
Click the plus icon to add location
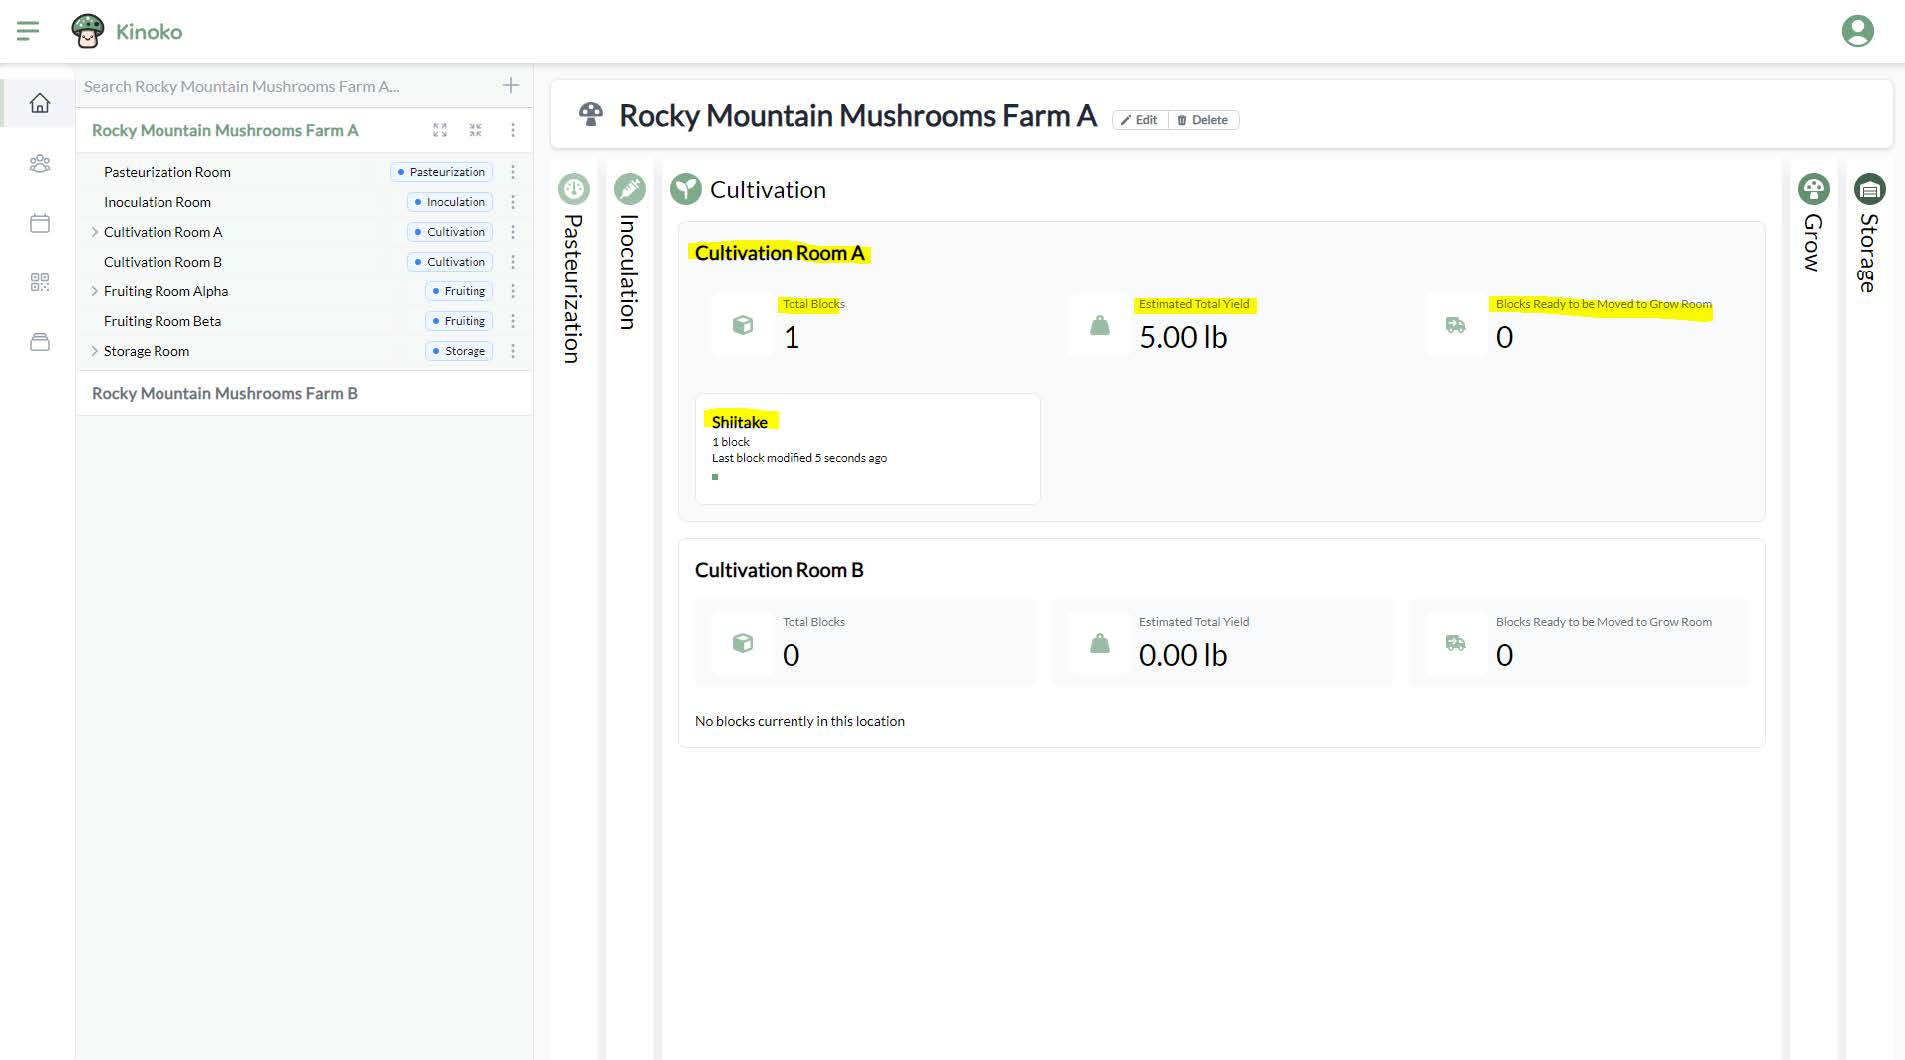coord(511,86)
